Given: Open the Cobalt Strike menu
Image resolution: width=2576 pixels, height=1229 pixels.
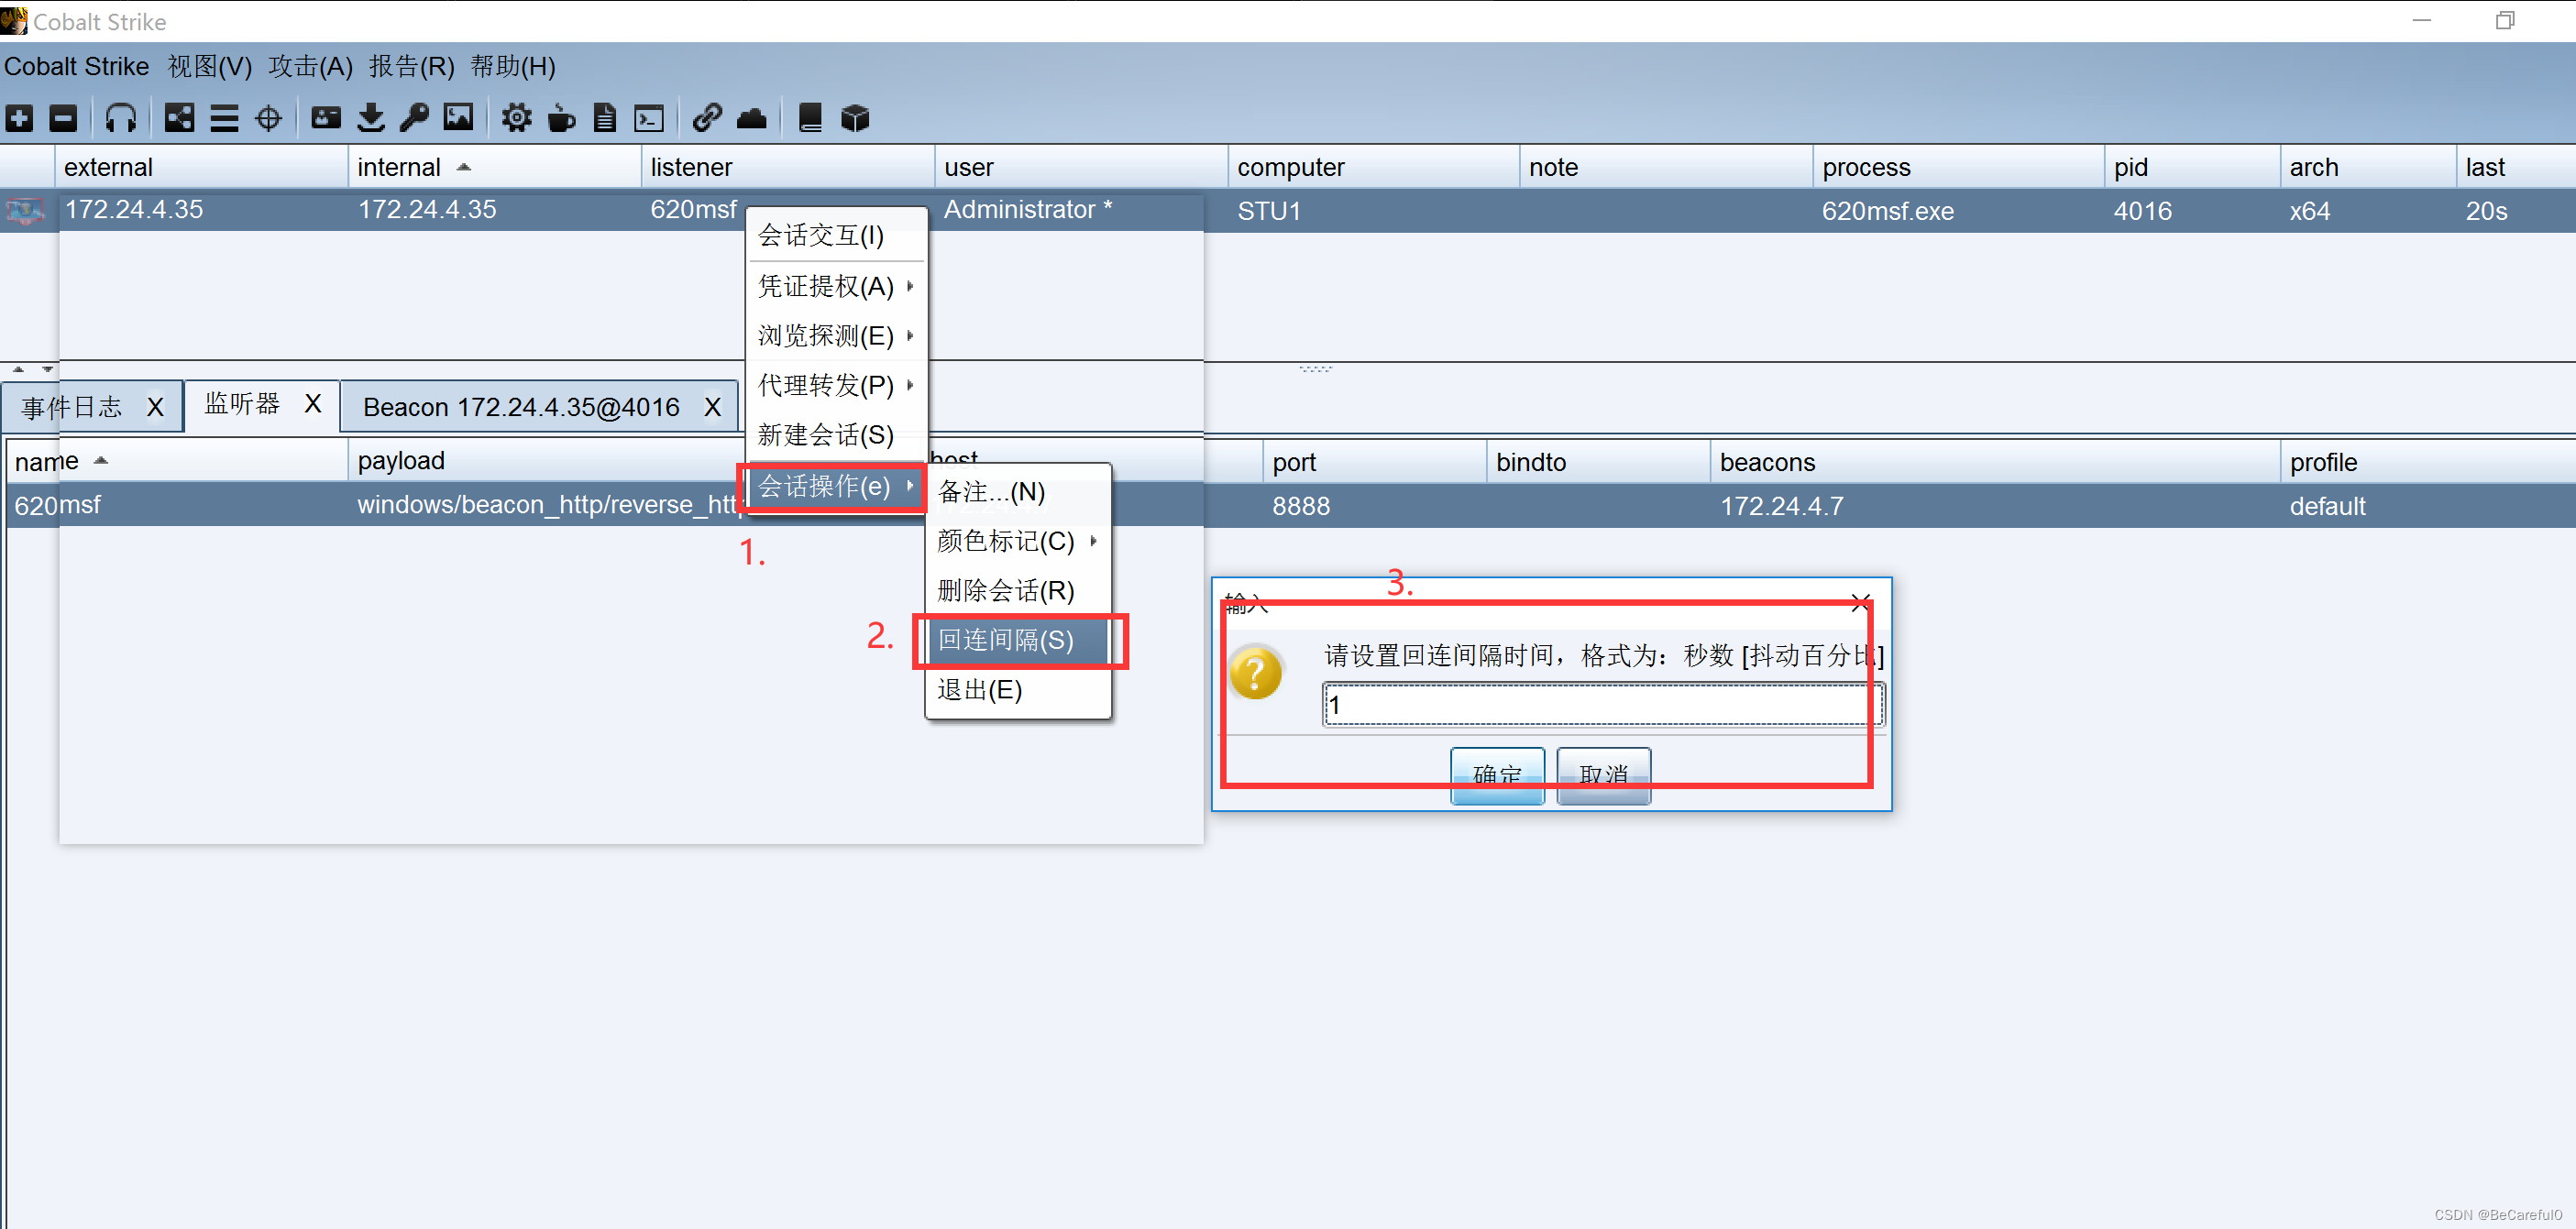Looking at the screenshot, I should pyautogui.click(x=77, y=66).
